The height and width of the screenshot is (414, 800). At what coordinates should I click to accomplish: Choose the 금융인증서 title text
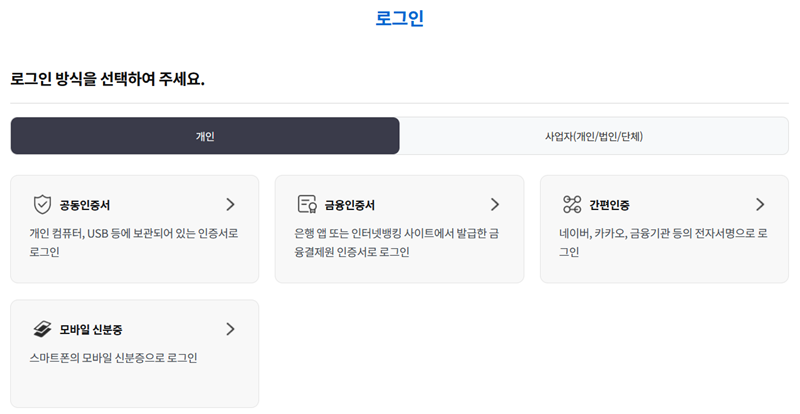349,205
